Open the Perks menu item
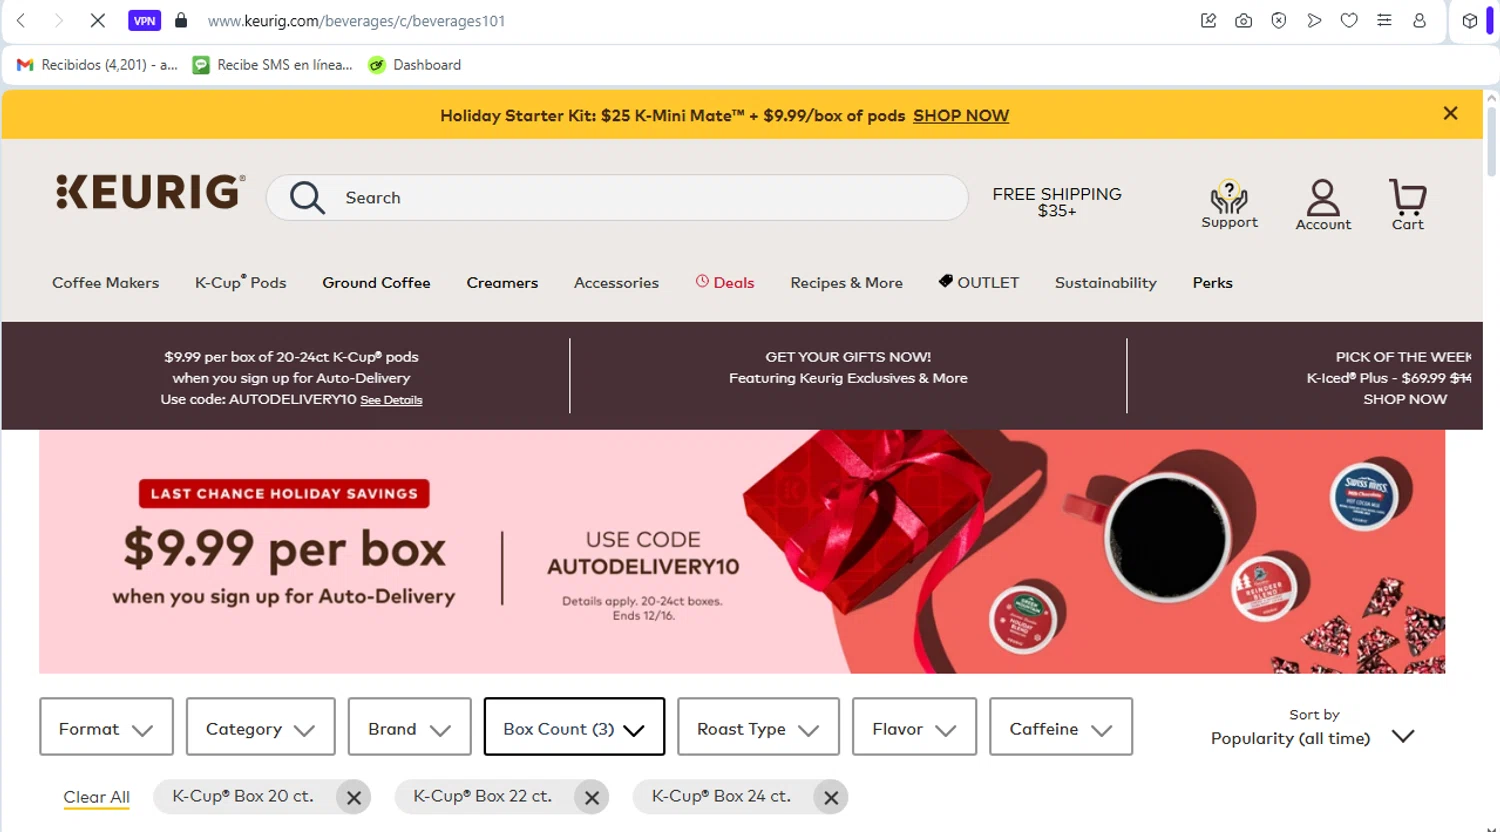The image size is (1500, 832). (1212, 283)
